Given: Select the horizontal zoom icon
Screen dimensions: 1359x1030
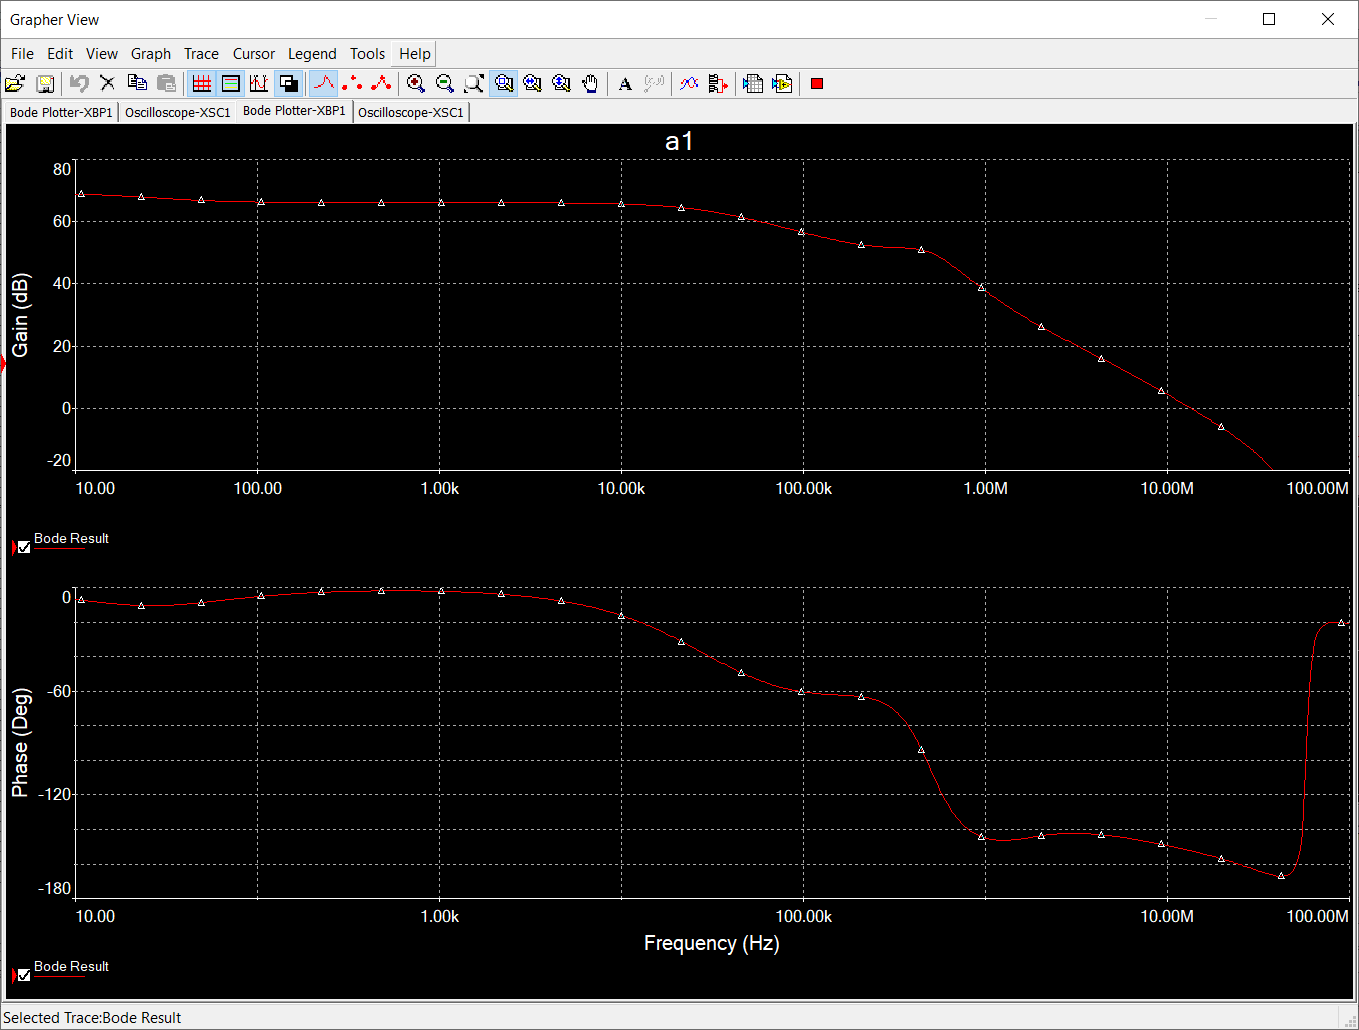Looking at the screenshot, I should pyautogui.click(x=532, y=84).
